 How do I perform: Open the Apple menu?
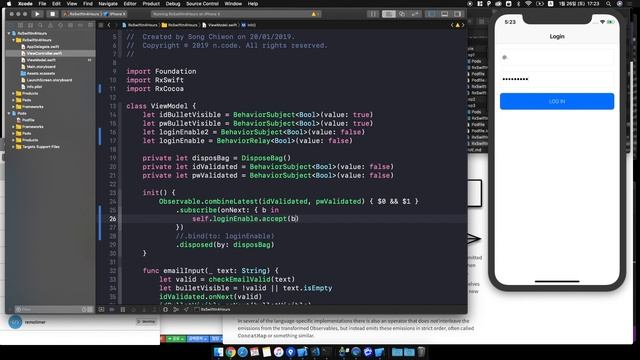pyautogui.click(x=9, y=4)
